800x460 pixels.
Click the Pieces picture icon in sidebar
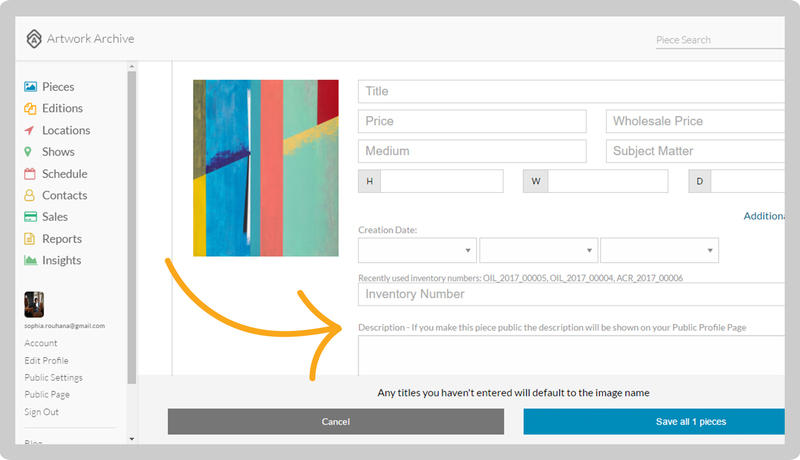pos(30,87)
